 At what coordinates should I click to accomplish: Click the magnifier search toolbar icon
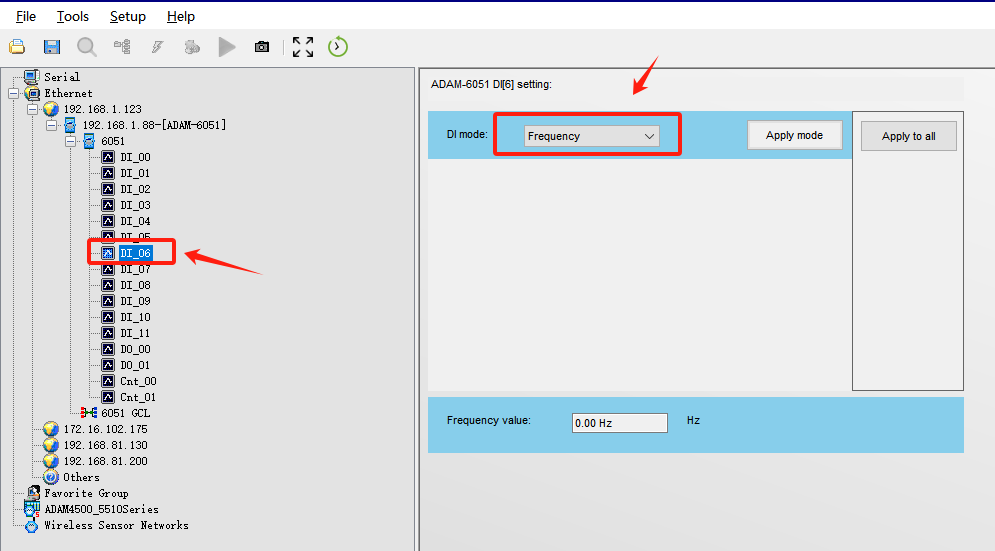click(x=87, y=47)
